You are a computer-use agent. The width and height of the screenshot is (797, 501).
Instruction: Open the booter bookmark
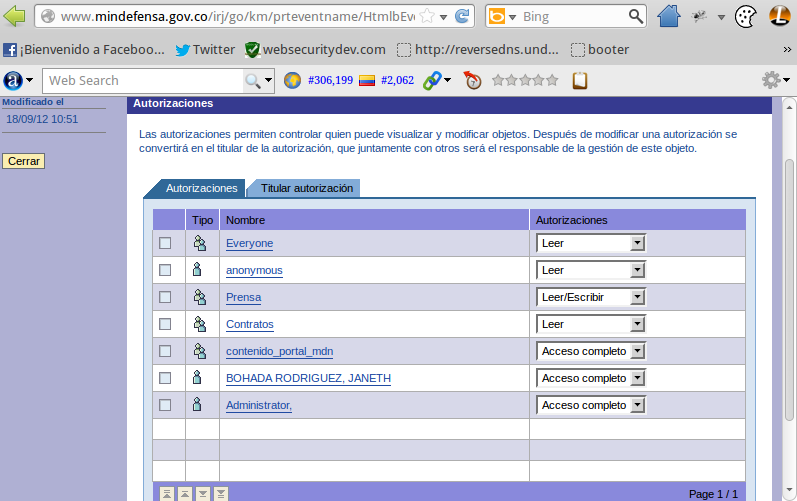pos(600,50)
